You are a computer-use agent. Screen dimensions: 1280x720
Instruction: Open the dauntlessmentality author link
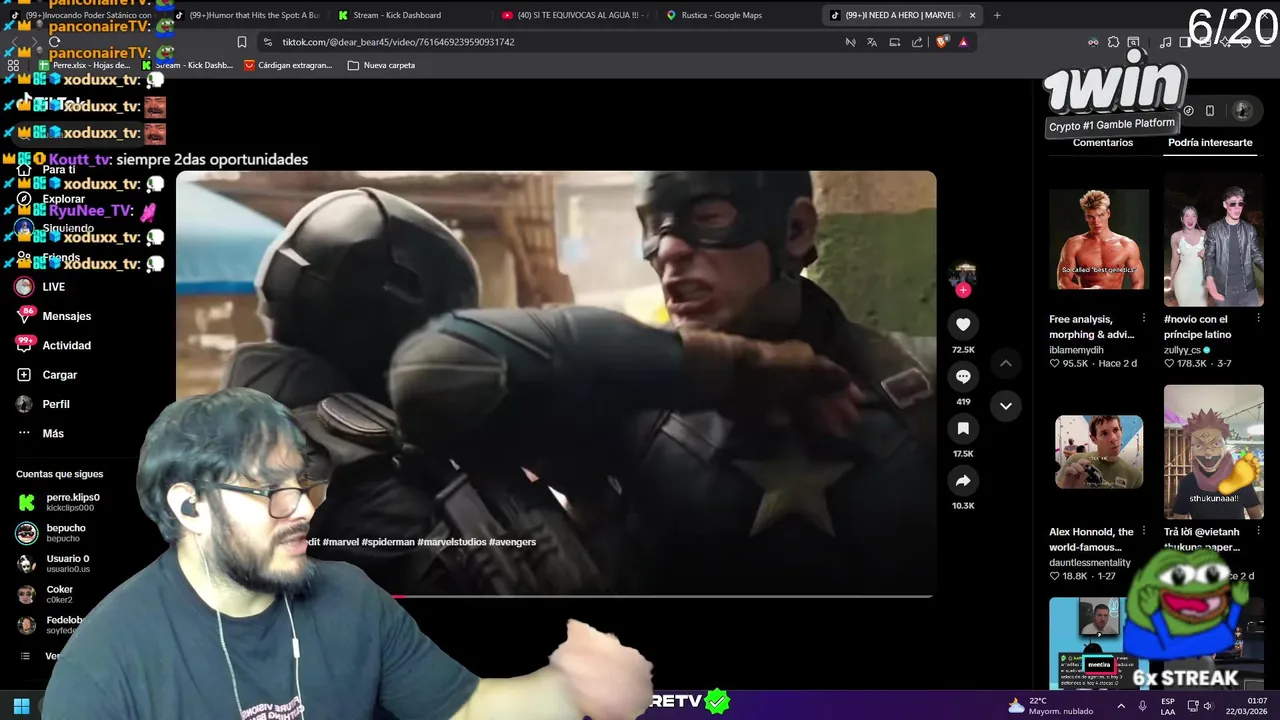(1090, 563)
